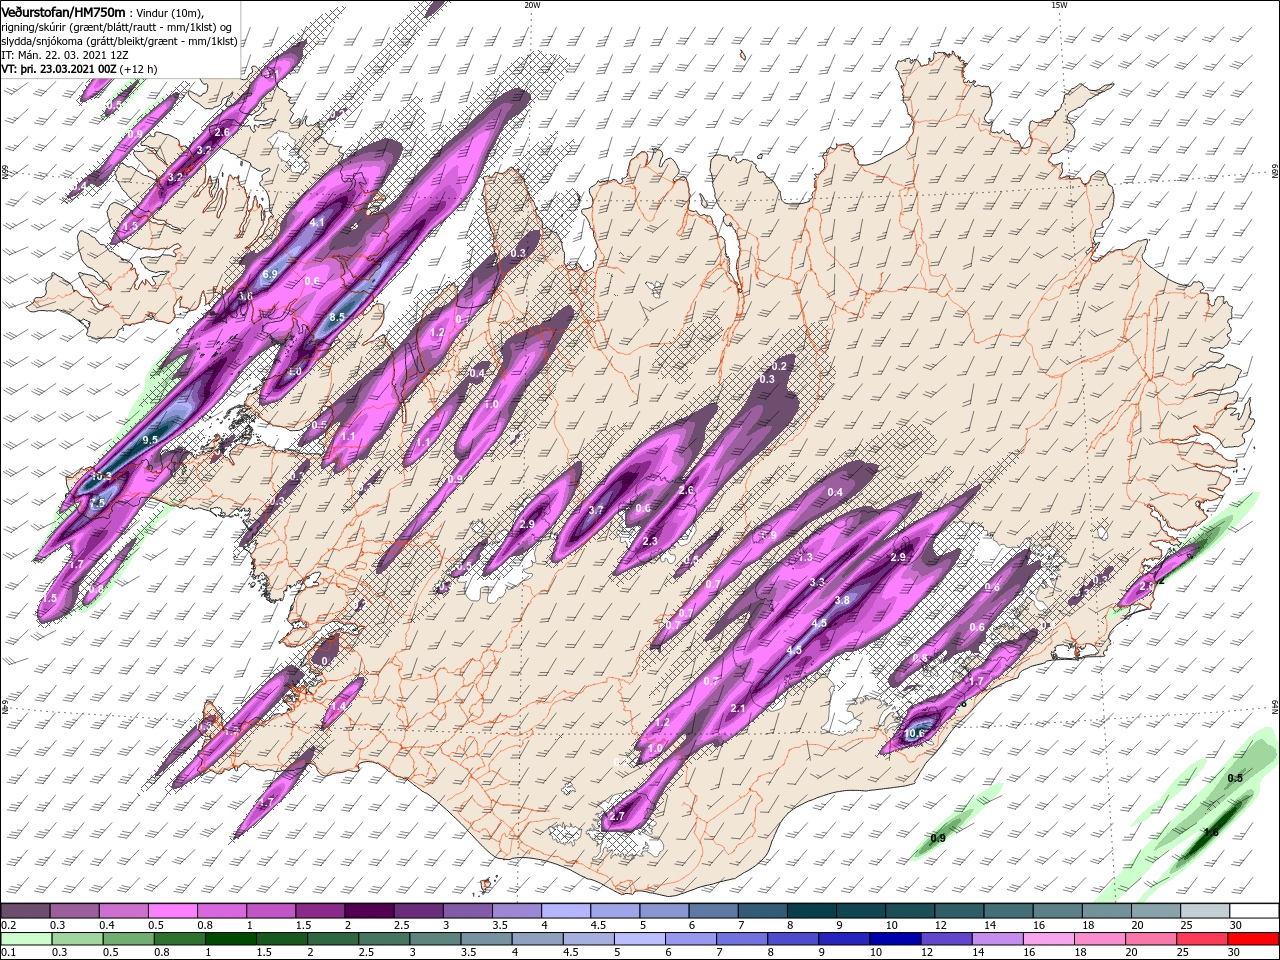Click upper-row legend swatch between 8 and 9
This screenshot has width=1280, height=960.
pyautogui.click(x=811, y=911)
